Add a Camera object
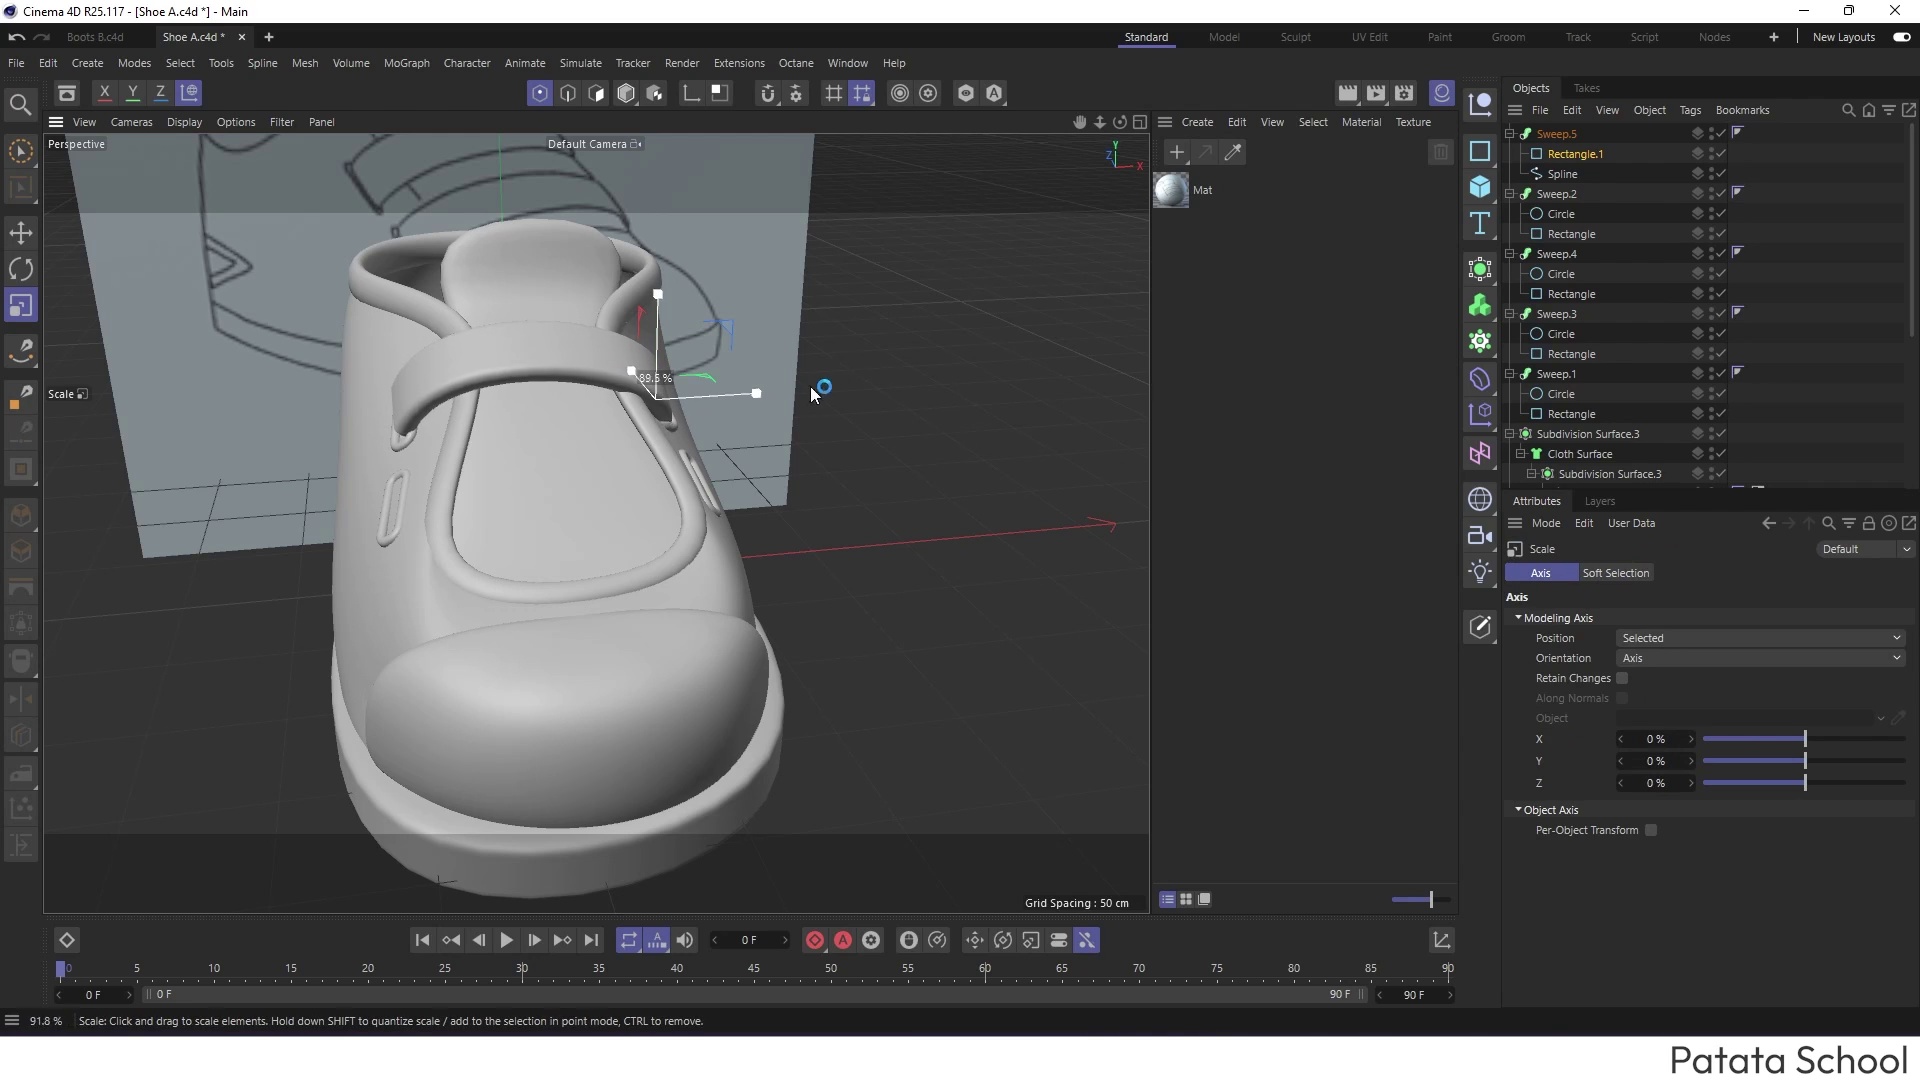 pos(1480,535)
